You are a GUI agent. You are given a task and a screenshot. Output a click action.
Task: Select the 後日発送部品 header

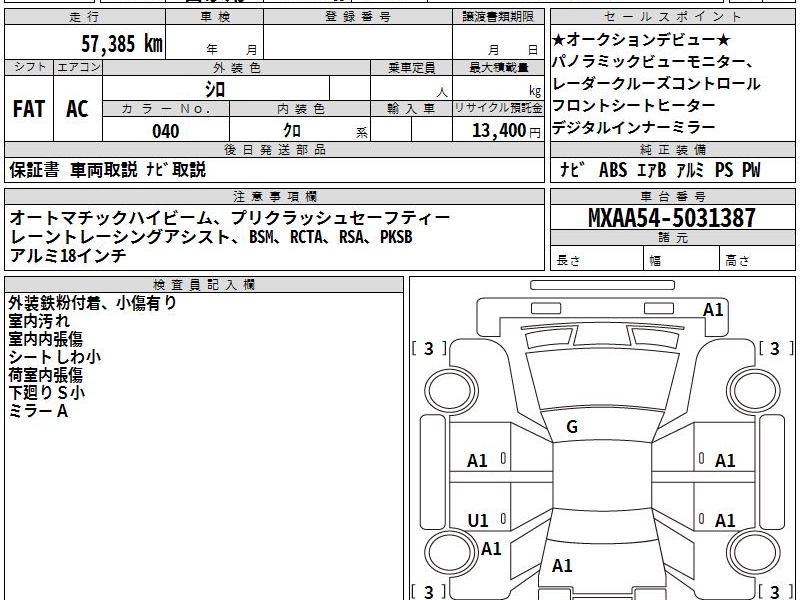274,149
